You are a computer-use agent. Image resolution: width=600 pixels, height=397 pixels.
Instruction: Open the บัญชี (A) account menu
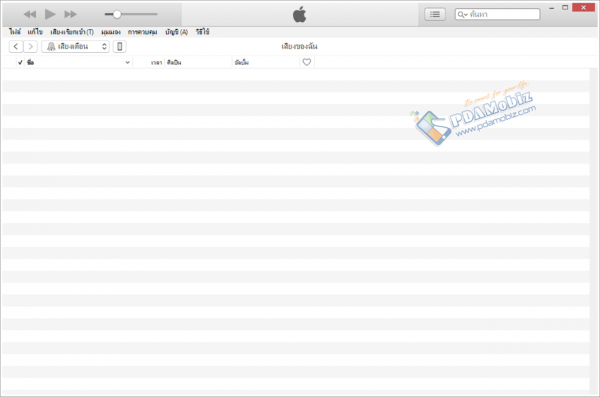[176, 32]
